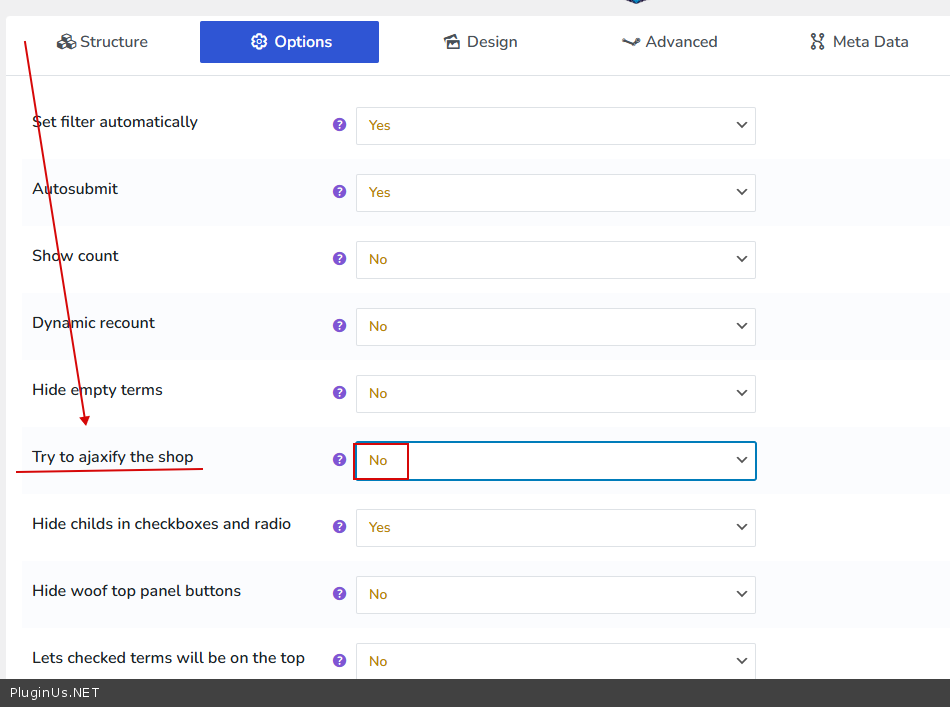The width and height of the screenshot is (950, 707).
Task: Click help icon beside Set filter automatically
Action: click(339, 125)
